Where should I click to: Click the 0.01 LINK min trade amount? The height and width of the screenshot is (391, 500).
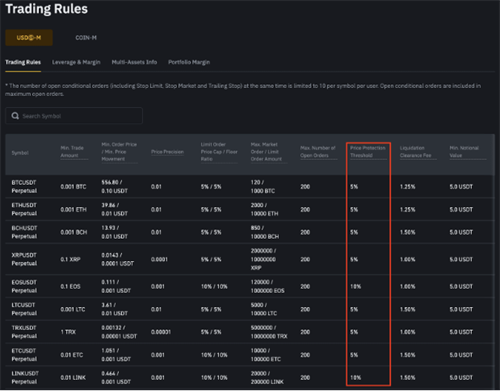coord(73,378)
